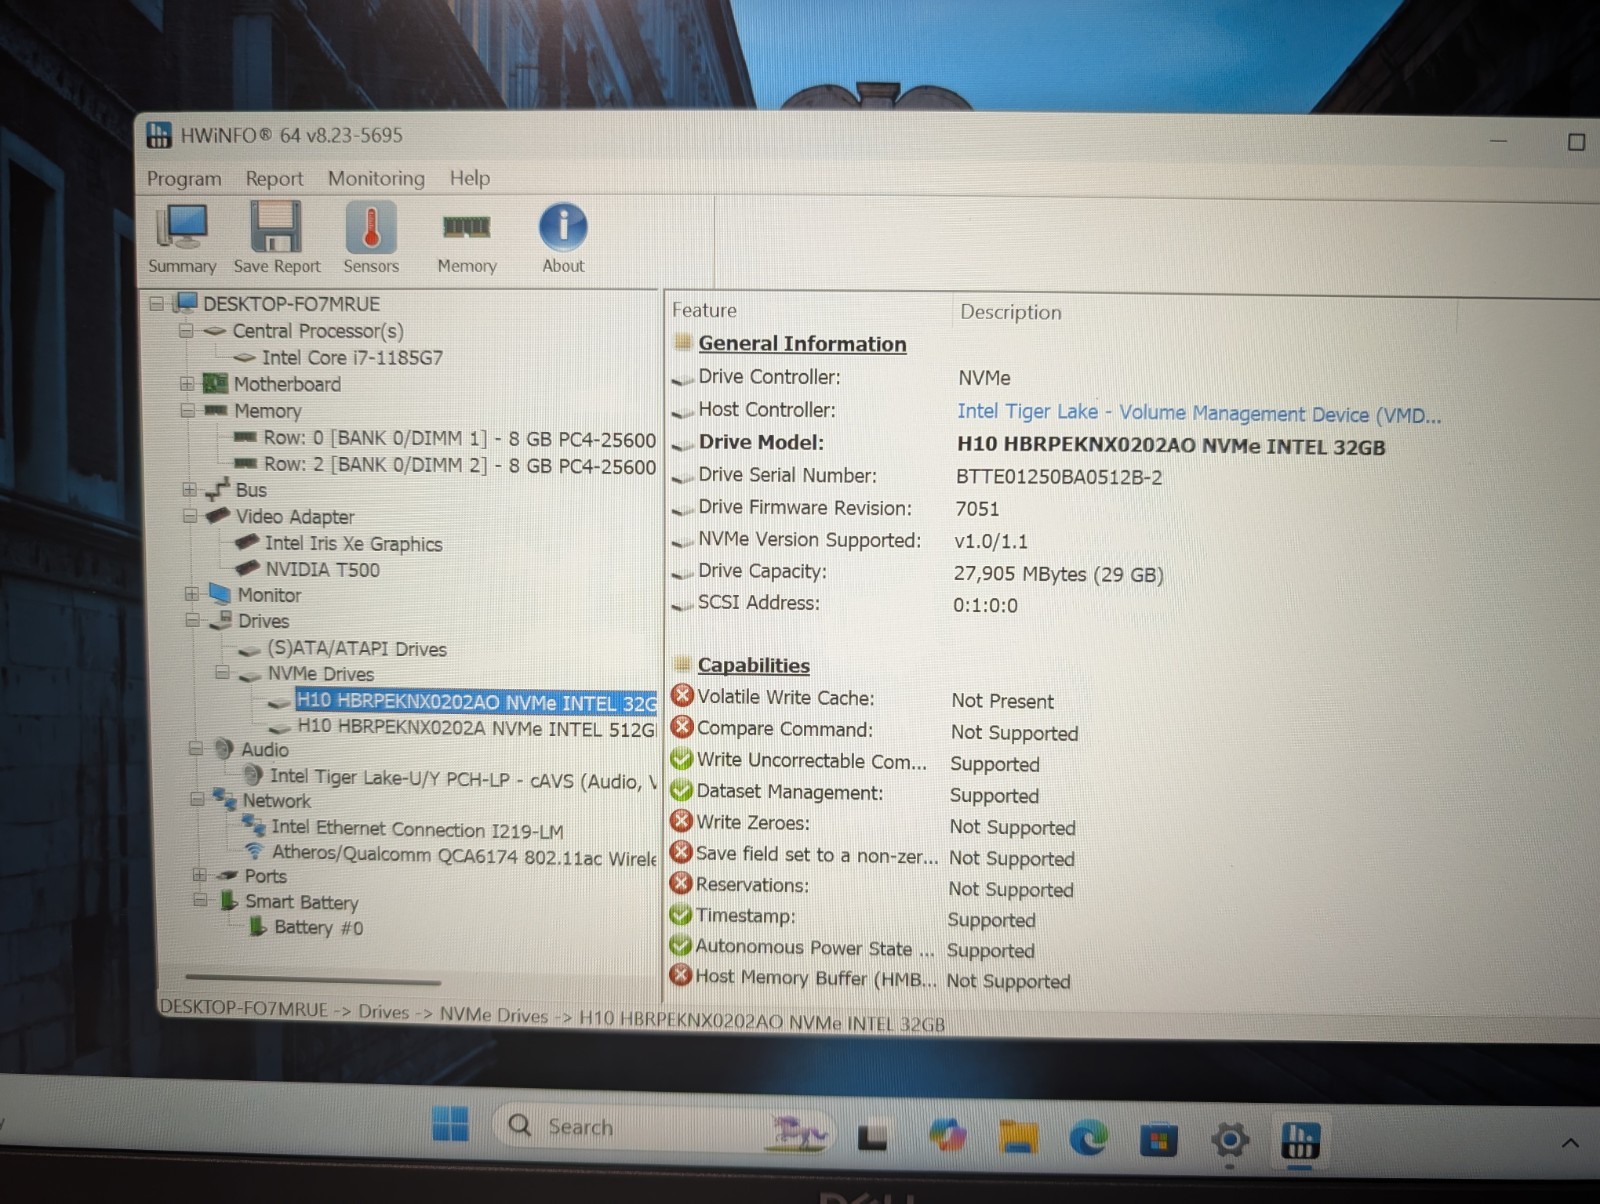
Task: Select the Battery #0 item
Action: pyautogui.click(x=318, y=928)
